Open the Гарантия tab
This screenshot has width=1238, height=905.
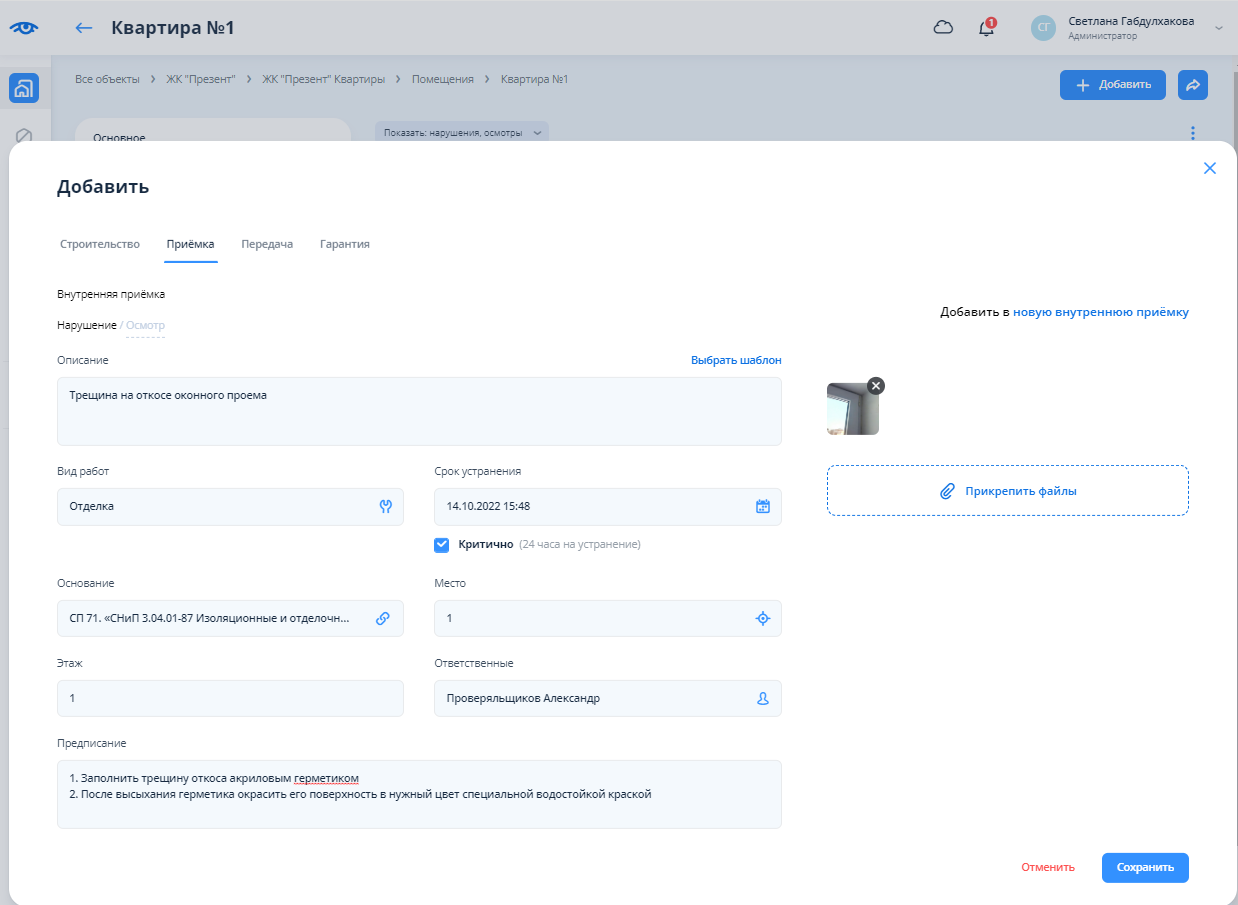pyautogui.click(x=345, y=244)
